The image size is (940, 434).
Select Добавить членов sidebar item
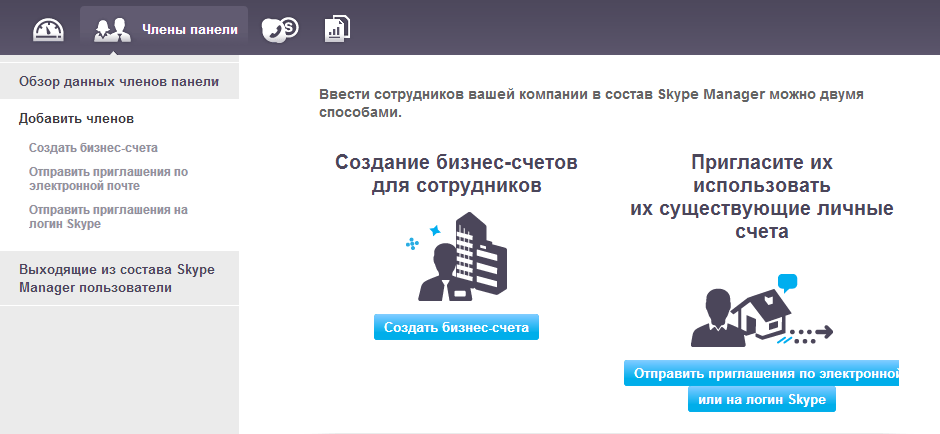click(76, 119)
